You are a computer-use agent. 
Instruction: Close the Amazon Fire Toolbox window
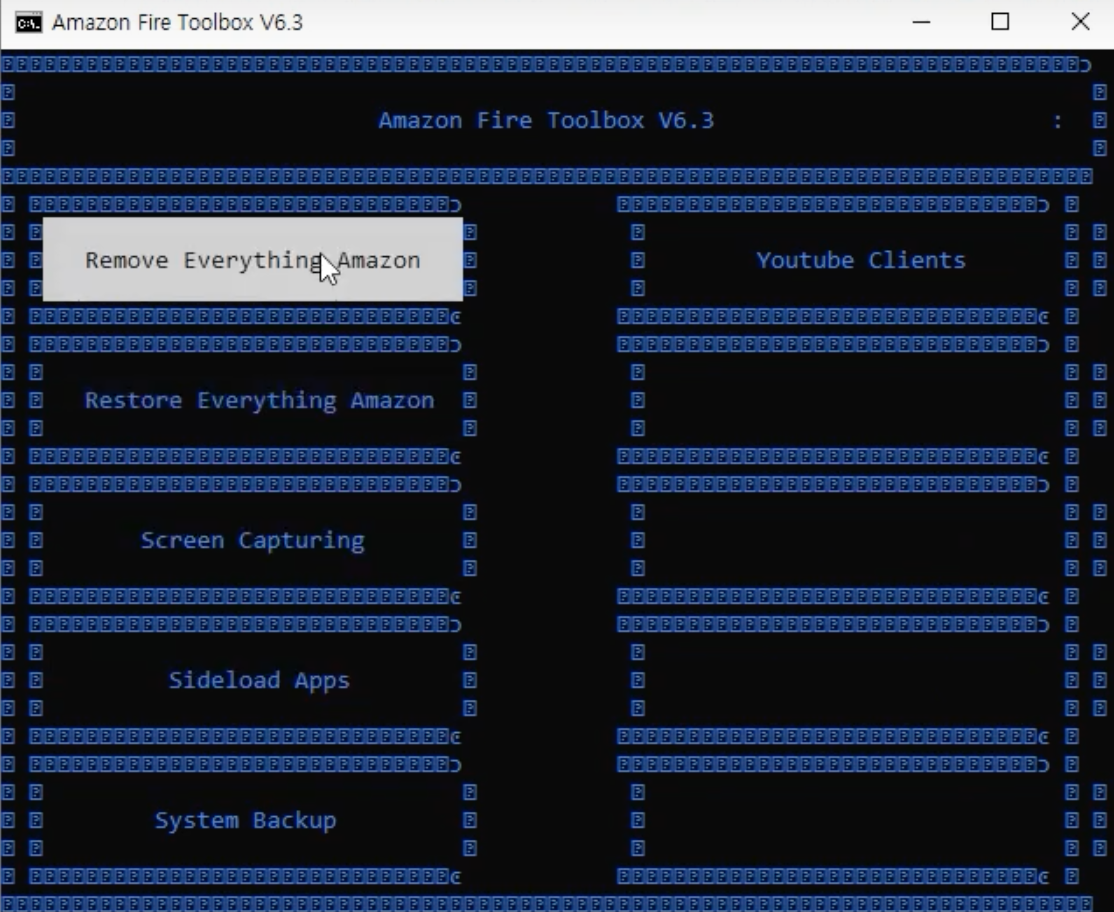[x=1081, y=22]
